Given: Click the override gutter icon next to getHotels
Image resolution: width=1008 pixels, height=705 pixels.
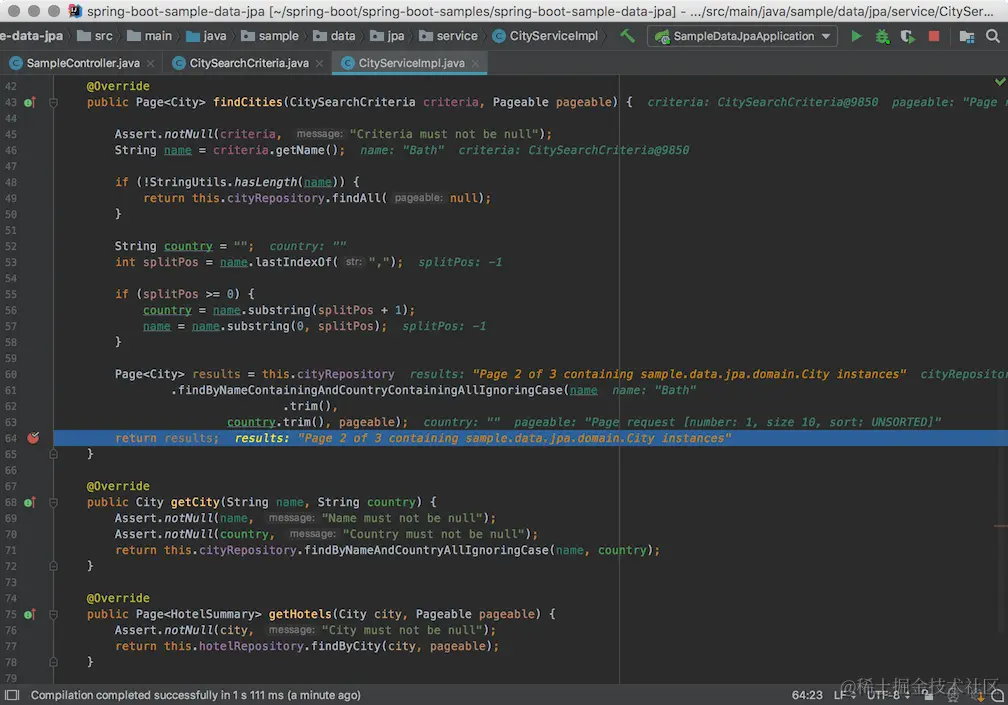Looking at the screenshot, I should point(30,614).
